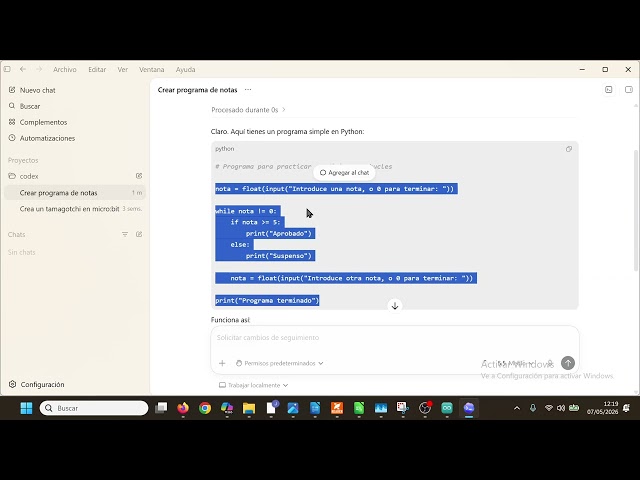
Task: Open the terminal panel icon
Action: 609,89
